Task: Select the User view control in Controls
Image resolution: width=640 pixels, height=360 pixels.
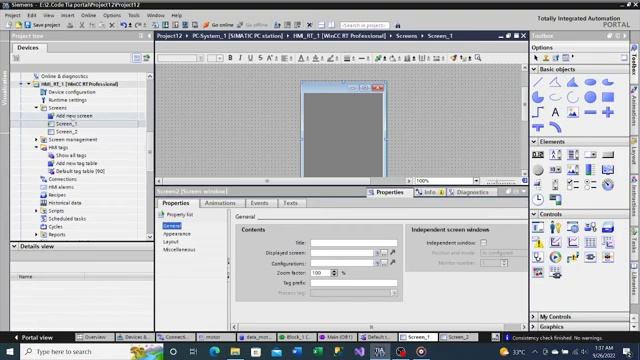Action: [555, 227]
